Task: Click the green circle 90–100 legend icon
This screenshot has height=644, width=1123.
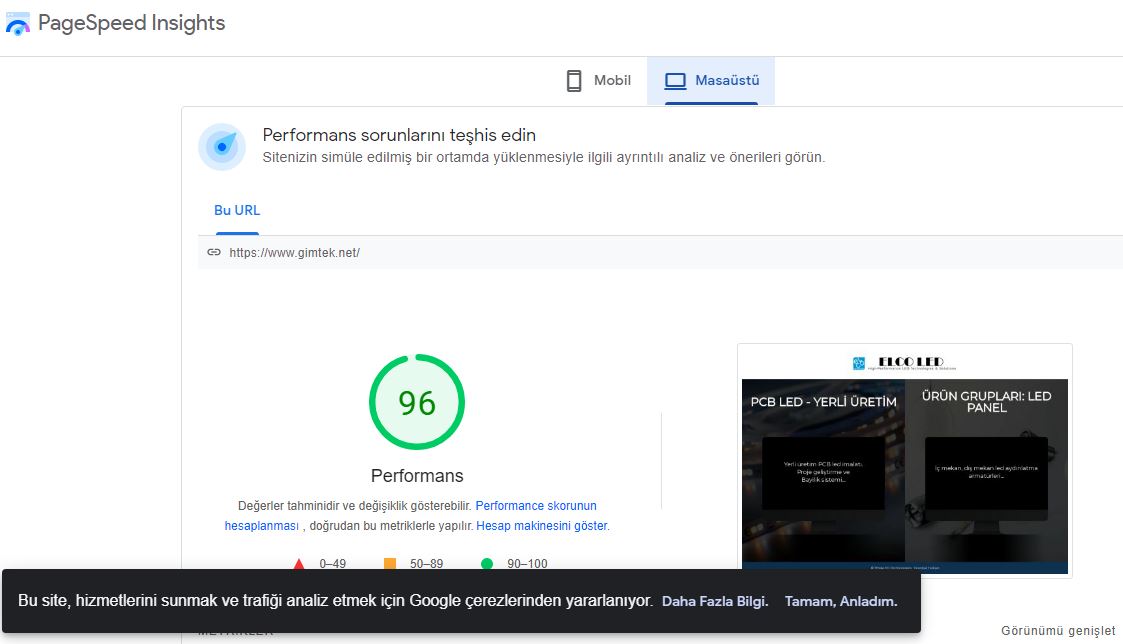Action: click(x=487, y=564)
